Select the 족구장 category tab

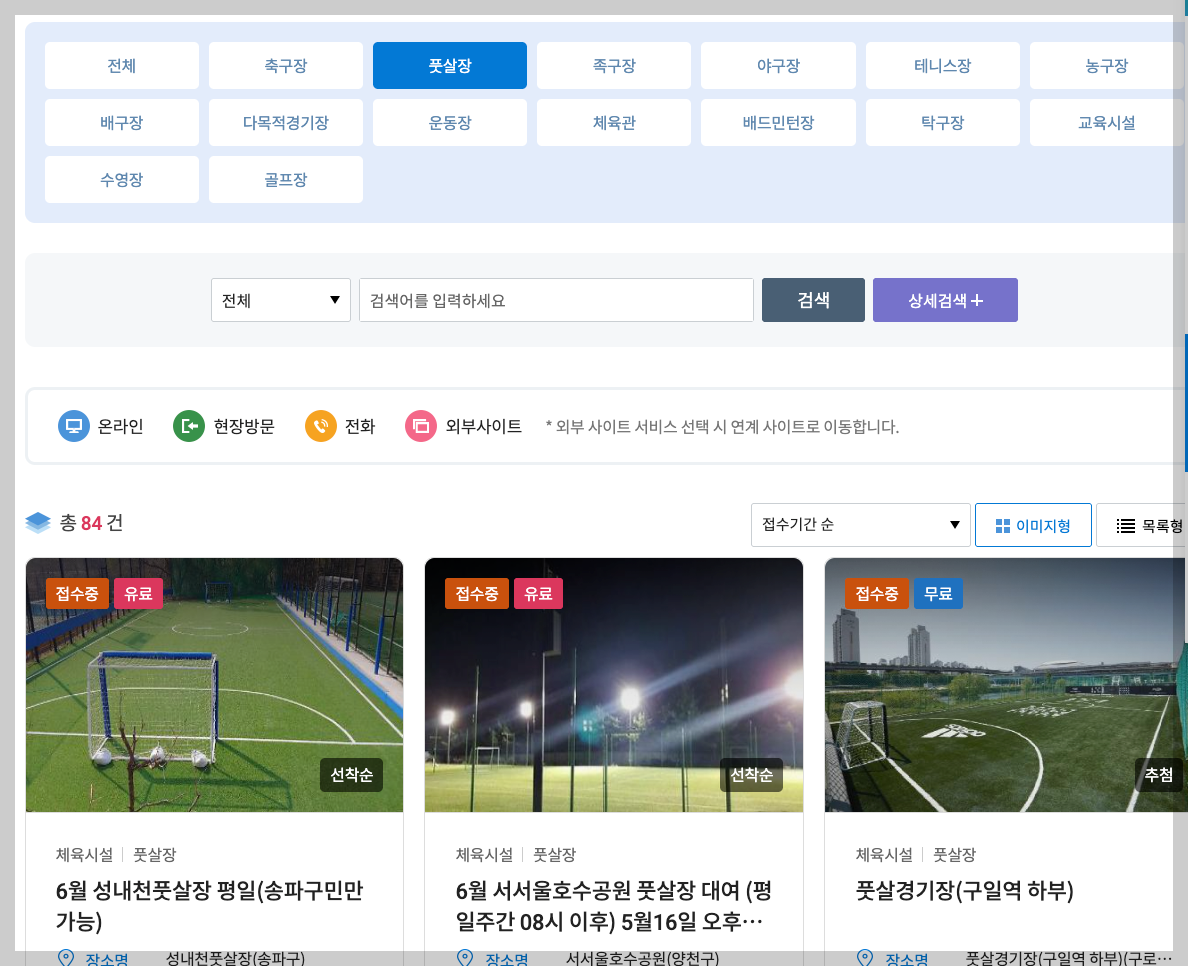click(614, 65)
